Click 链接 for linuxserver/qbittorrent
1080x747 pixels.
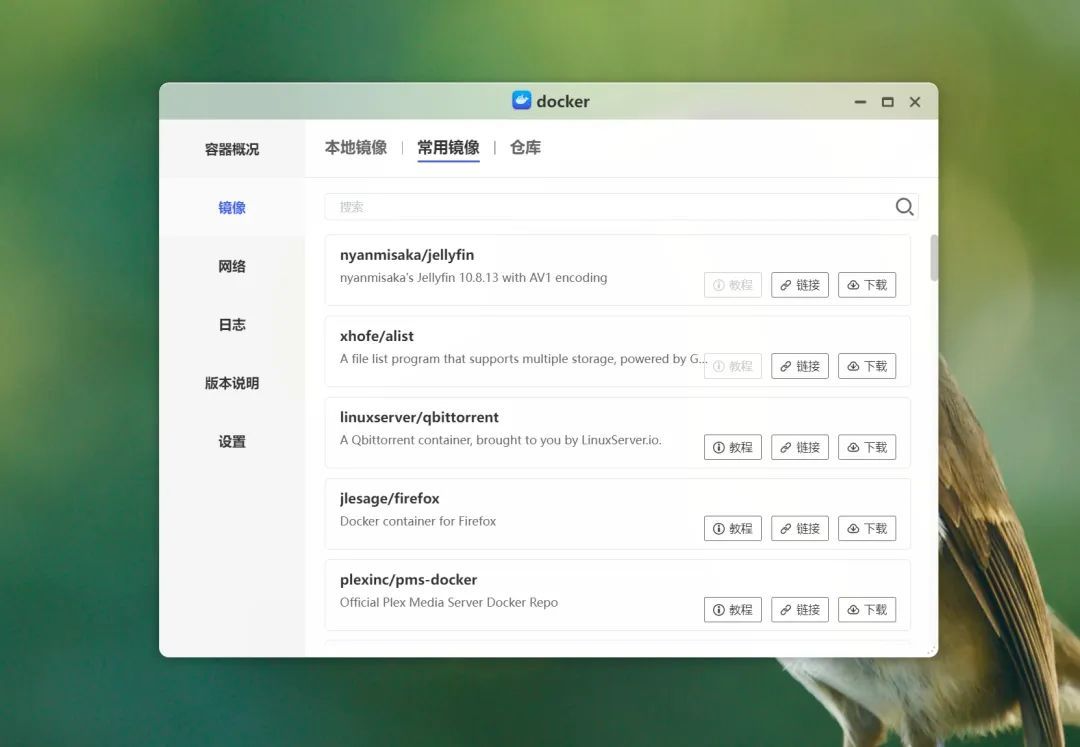coord(800,448)
